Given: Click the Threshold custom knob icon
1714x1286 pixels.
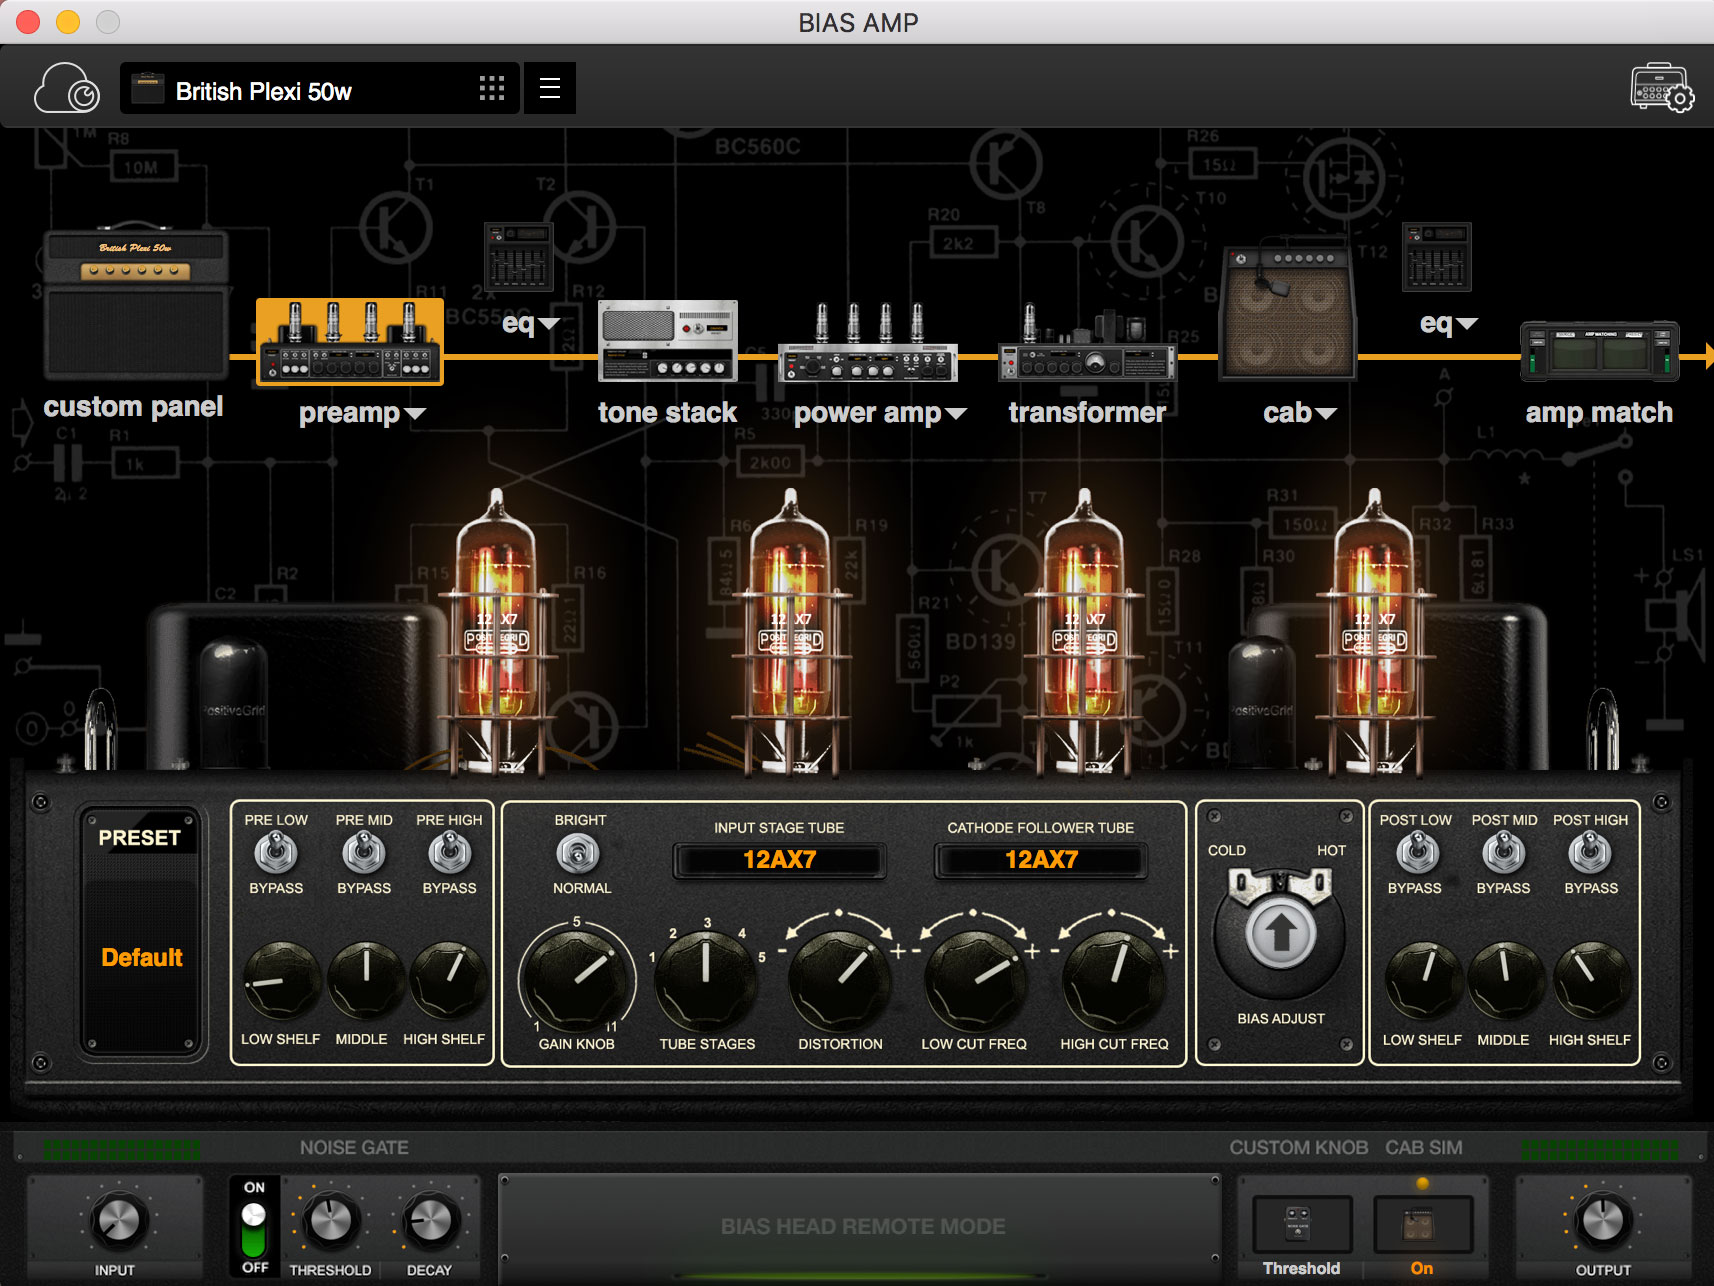Looking at the screenshot, I should click(1301, 1224).
